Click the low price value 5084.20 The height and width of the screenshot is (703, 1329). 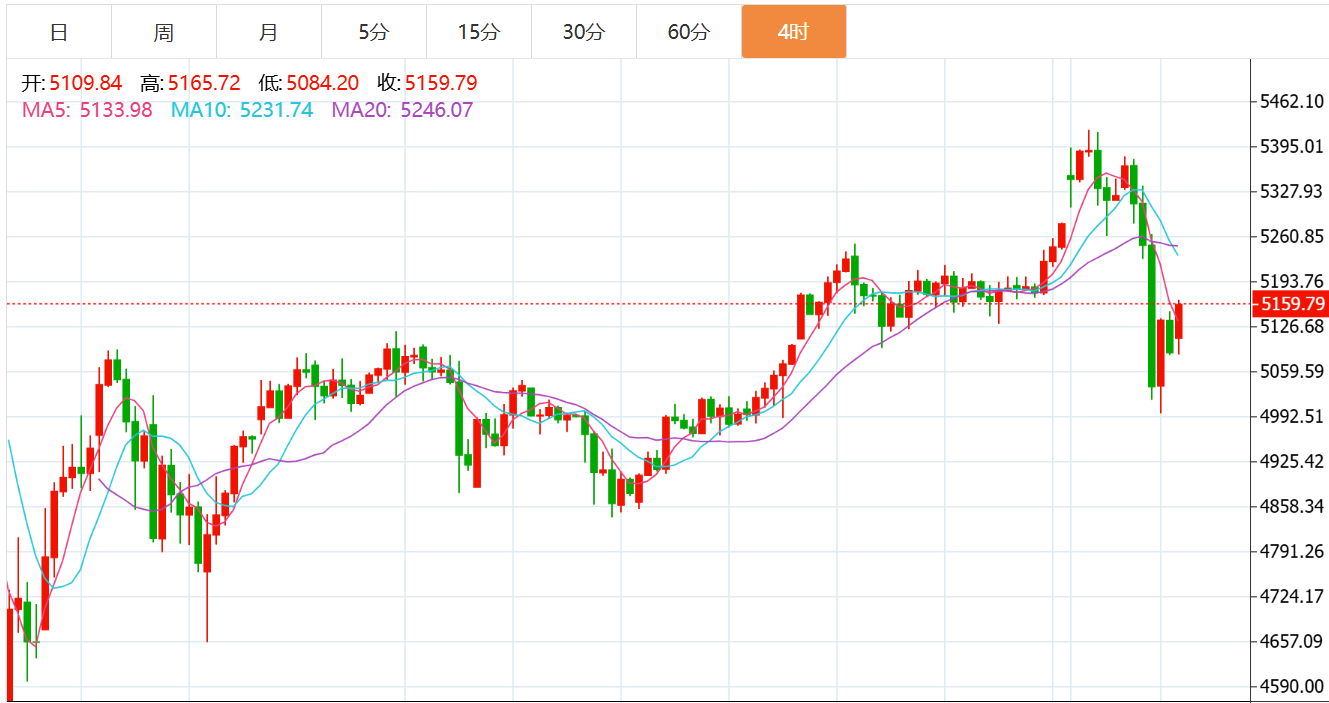coord(322,83)
